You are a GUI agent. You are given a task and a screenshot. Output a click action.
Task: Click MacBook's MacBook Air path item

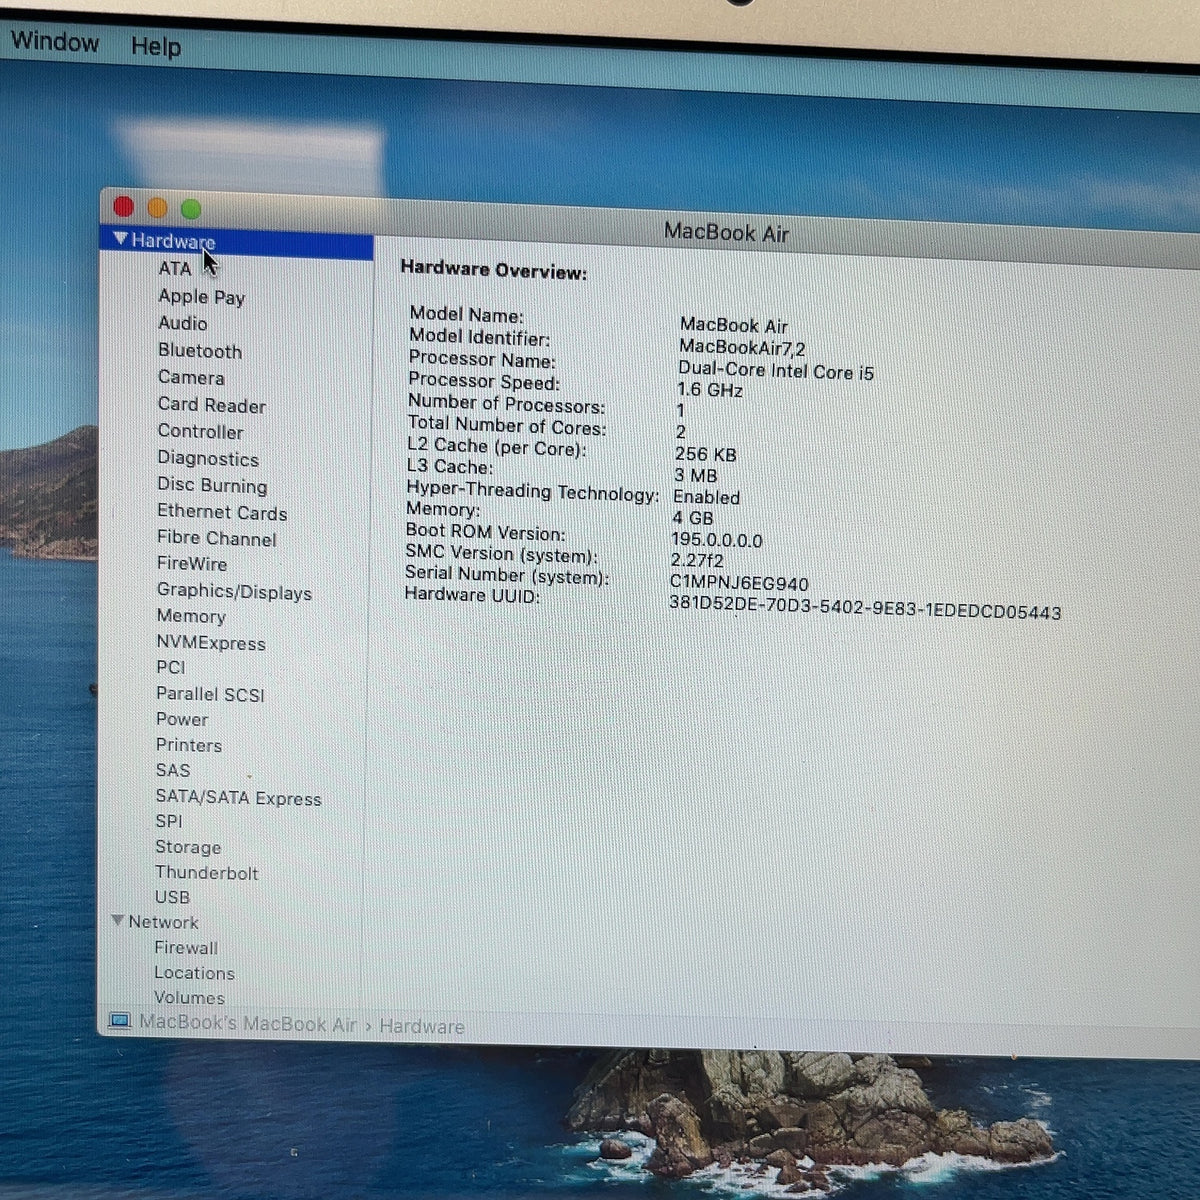pyautogui.click(x=247, y=1024)
